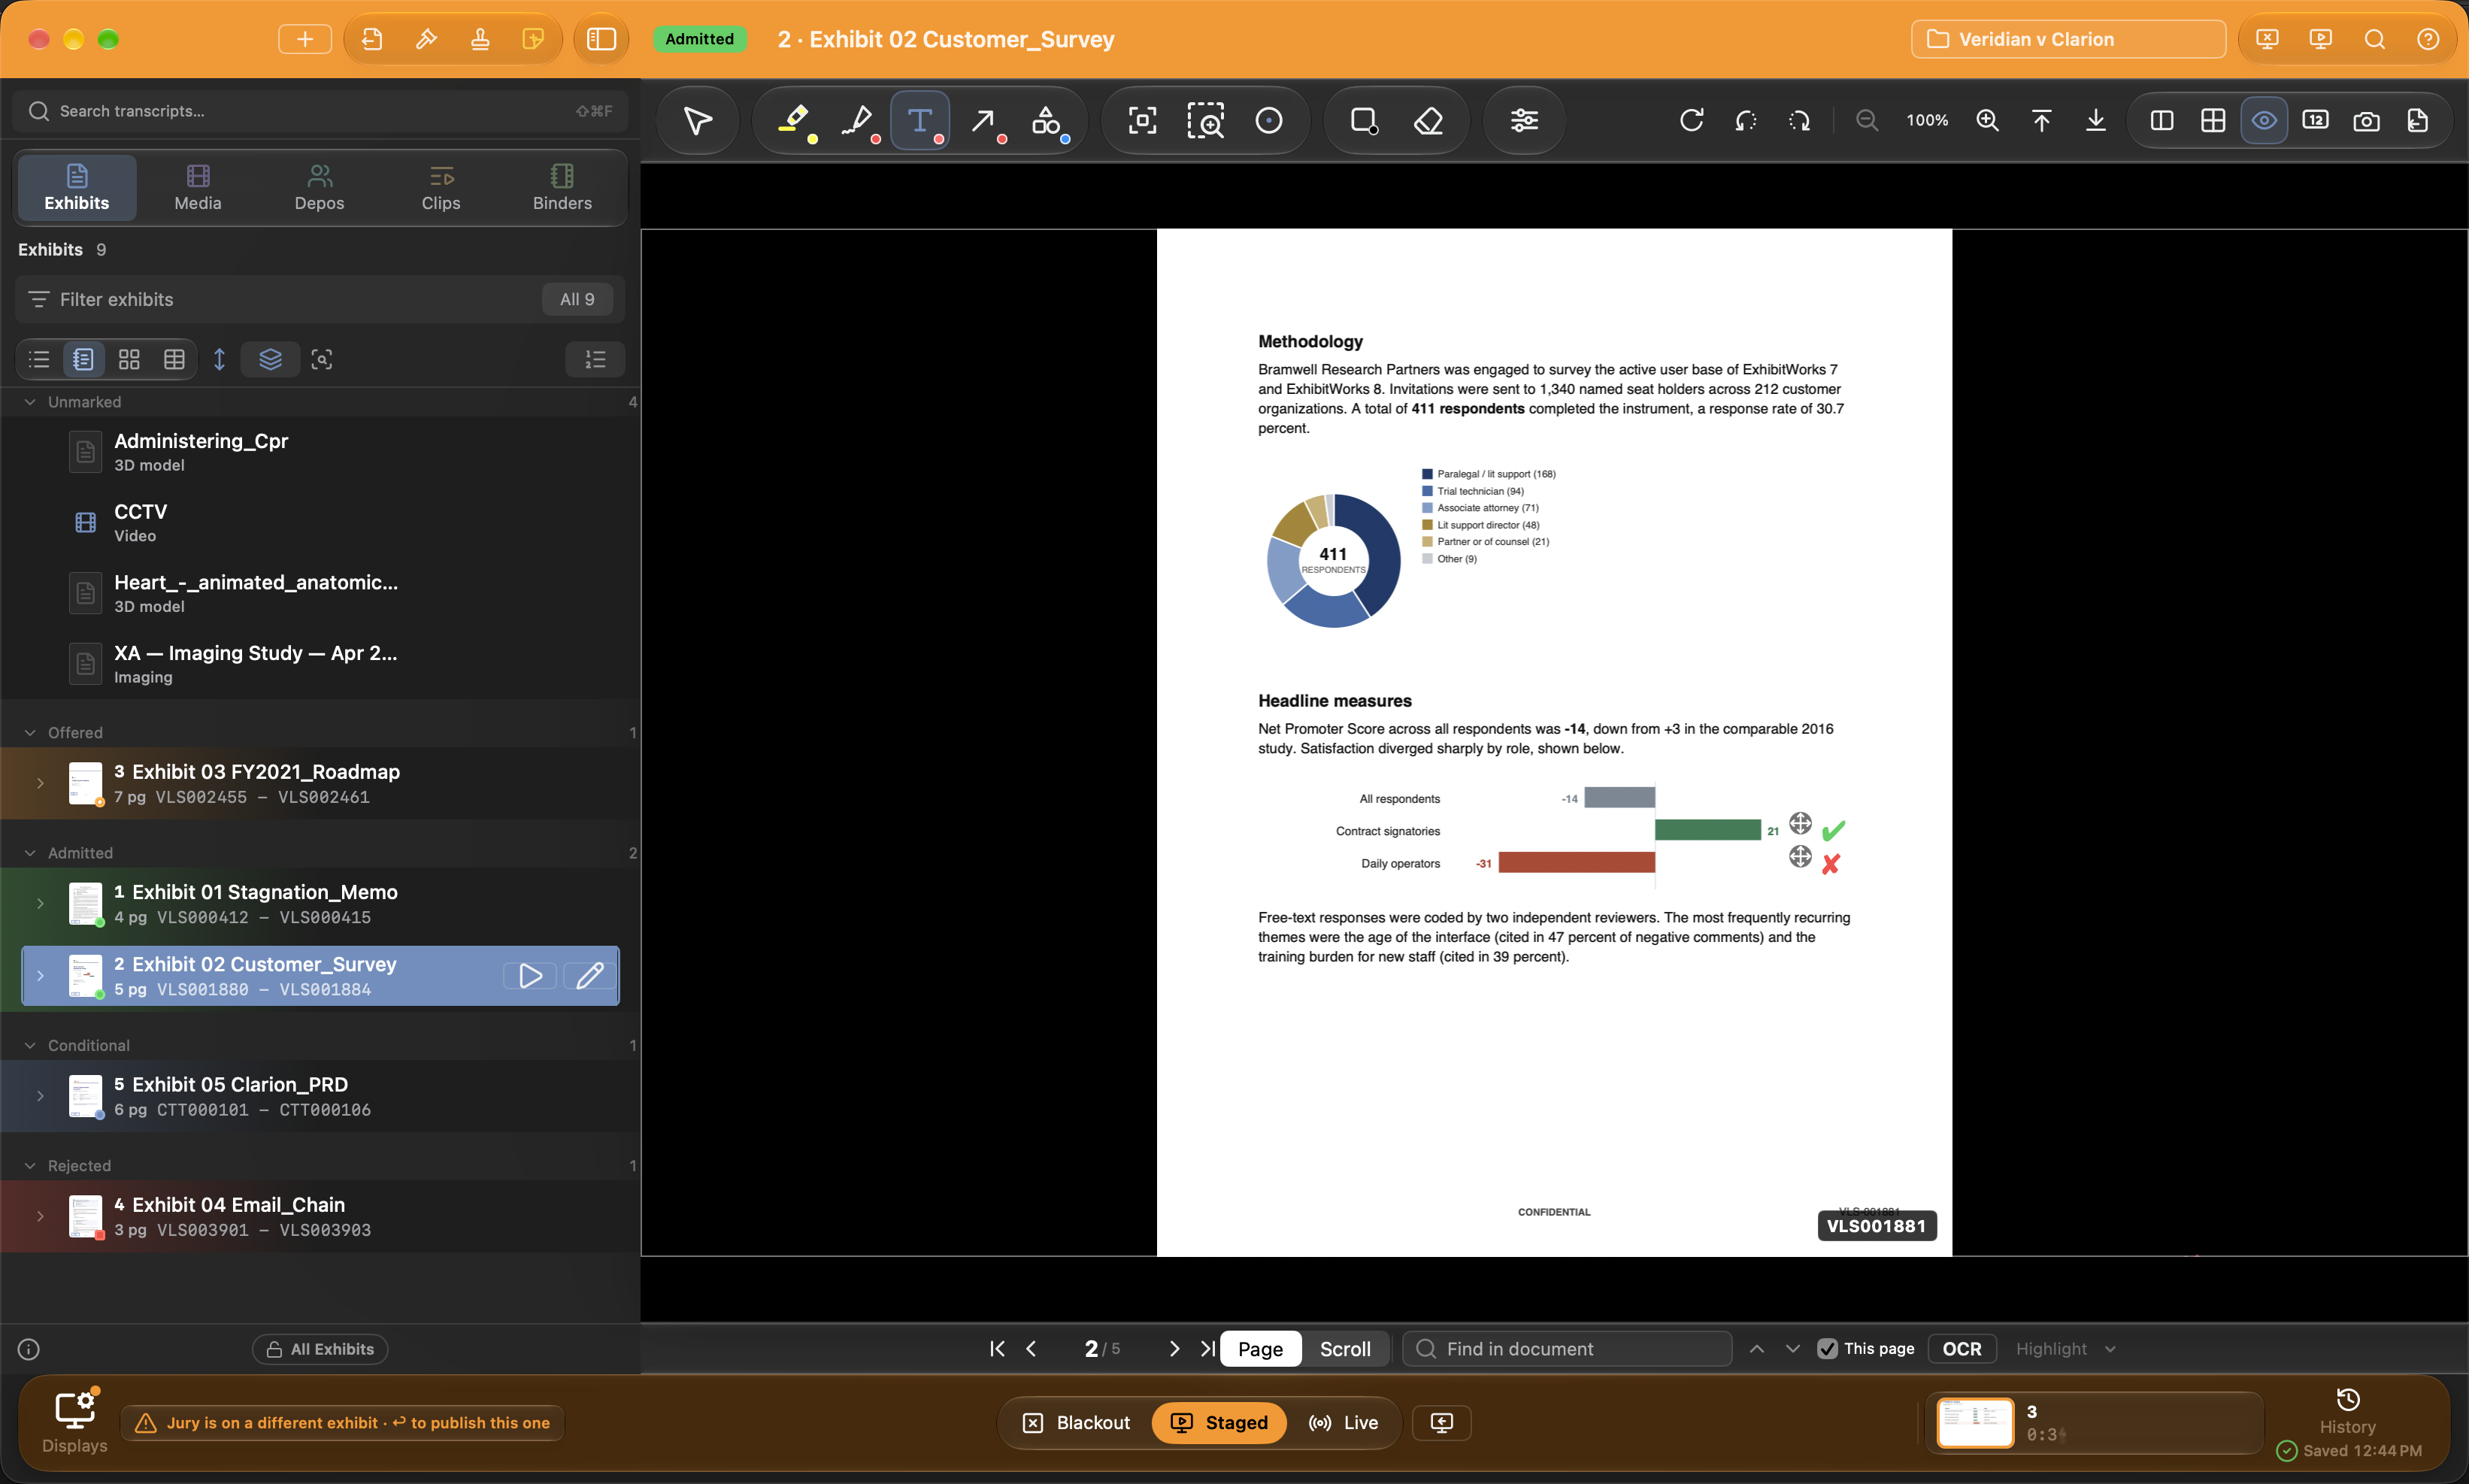This screenshot has width=2469, height=1484.
Task: Click the OCR button
Action: point(1961,1349)
